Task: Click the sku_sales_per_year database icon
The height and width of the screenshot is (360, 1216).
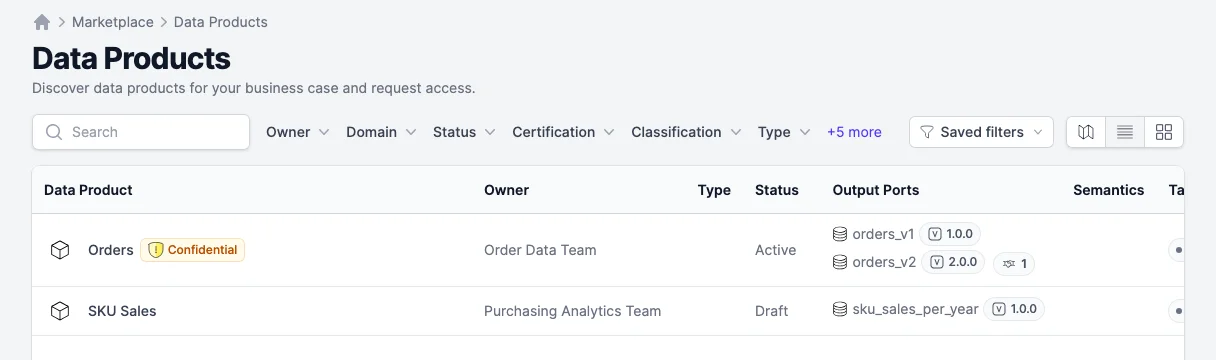Action: click(840, 309)
